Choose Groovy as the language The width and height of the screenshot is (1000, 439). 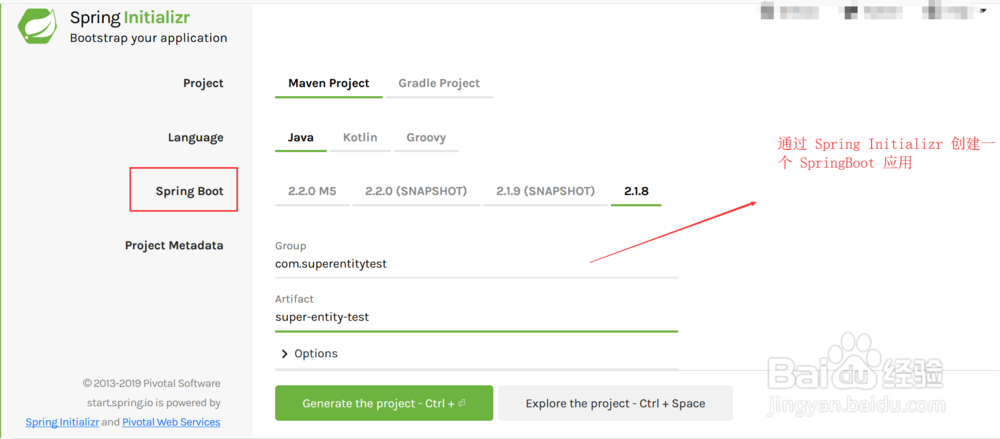click(426, 138)
